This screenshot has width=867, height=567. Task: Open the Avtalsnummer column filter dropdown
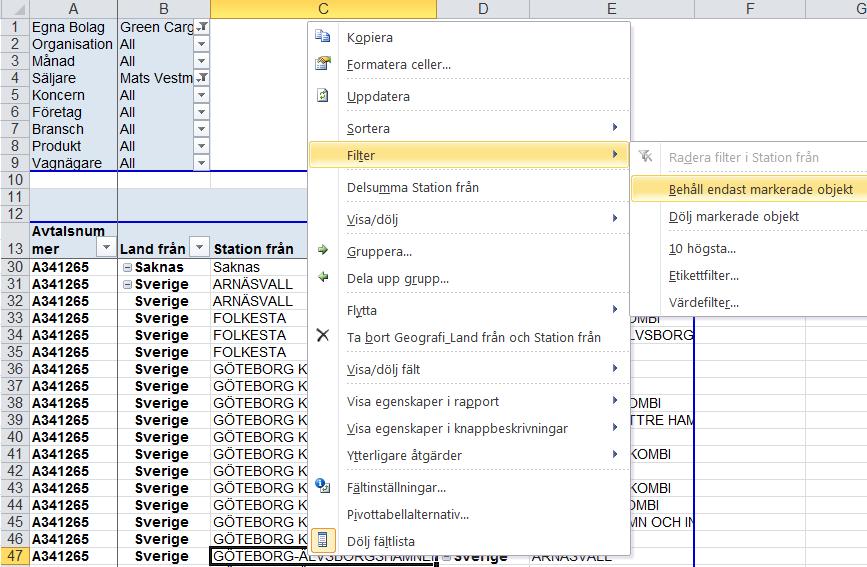click(106, 247)
